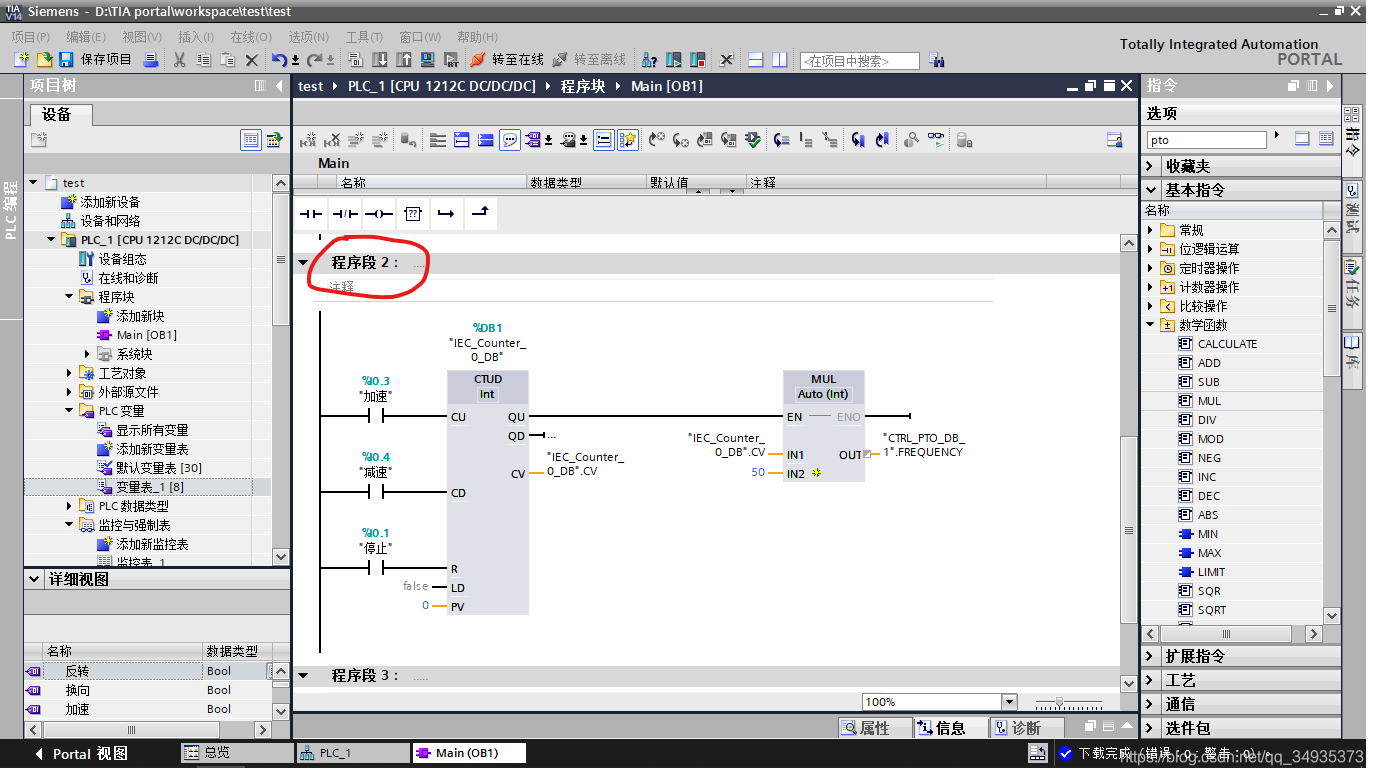Image resolution: width=1374 pixels, height=776 pixels.
Task: Open the 帮助(H) menu
Action: 478,36
